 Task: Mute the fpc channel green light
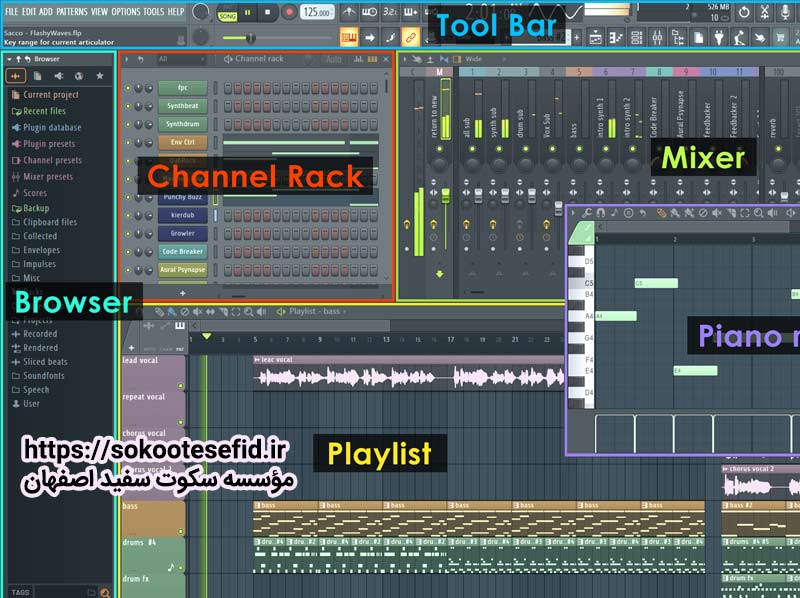(128, 88)
